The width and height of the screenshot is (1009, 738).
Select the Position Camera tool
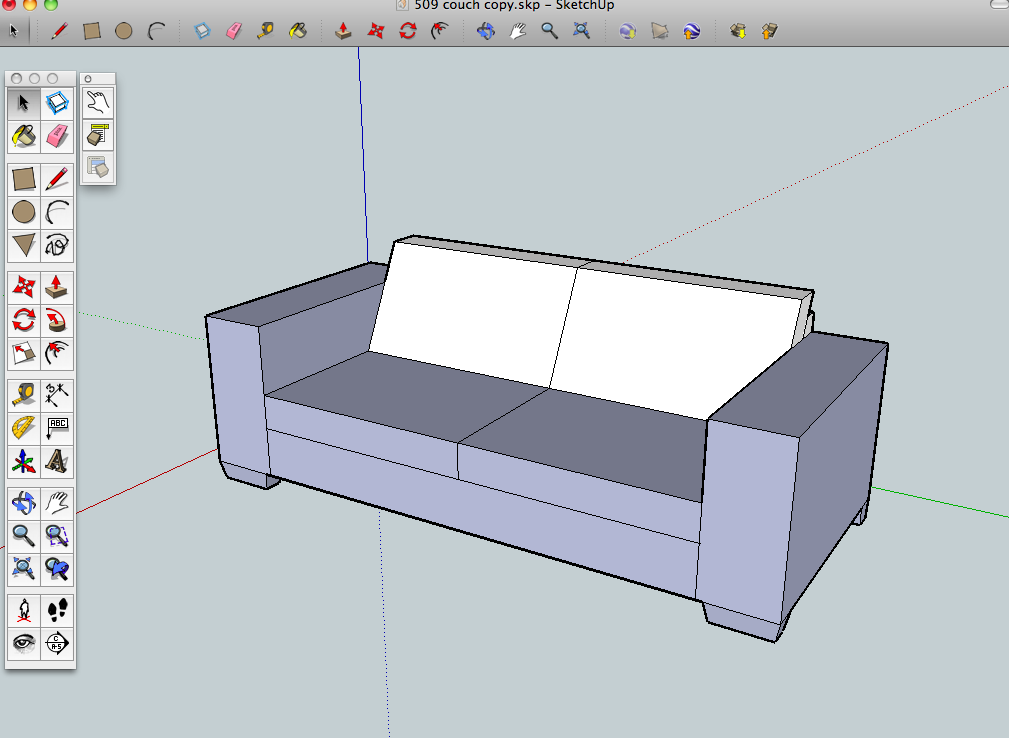pyautogui.click(x=24, y=610)
